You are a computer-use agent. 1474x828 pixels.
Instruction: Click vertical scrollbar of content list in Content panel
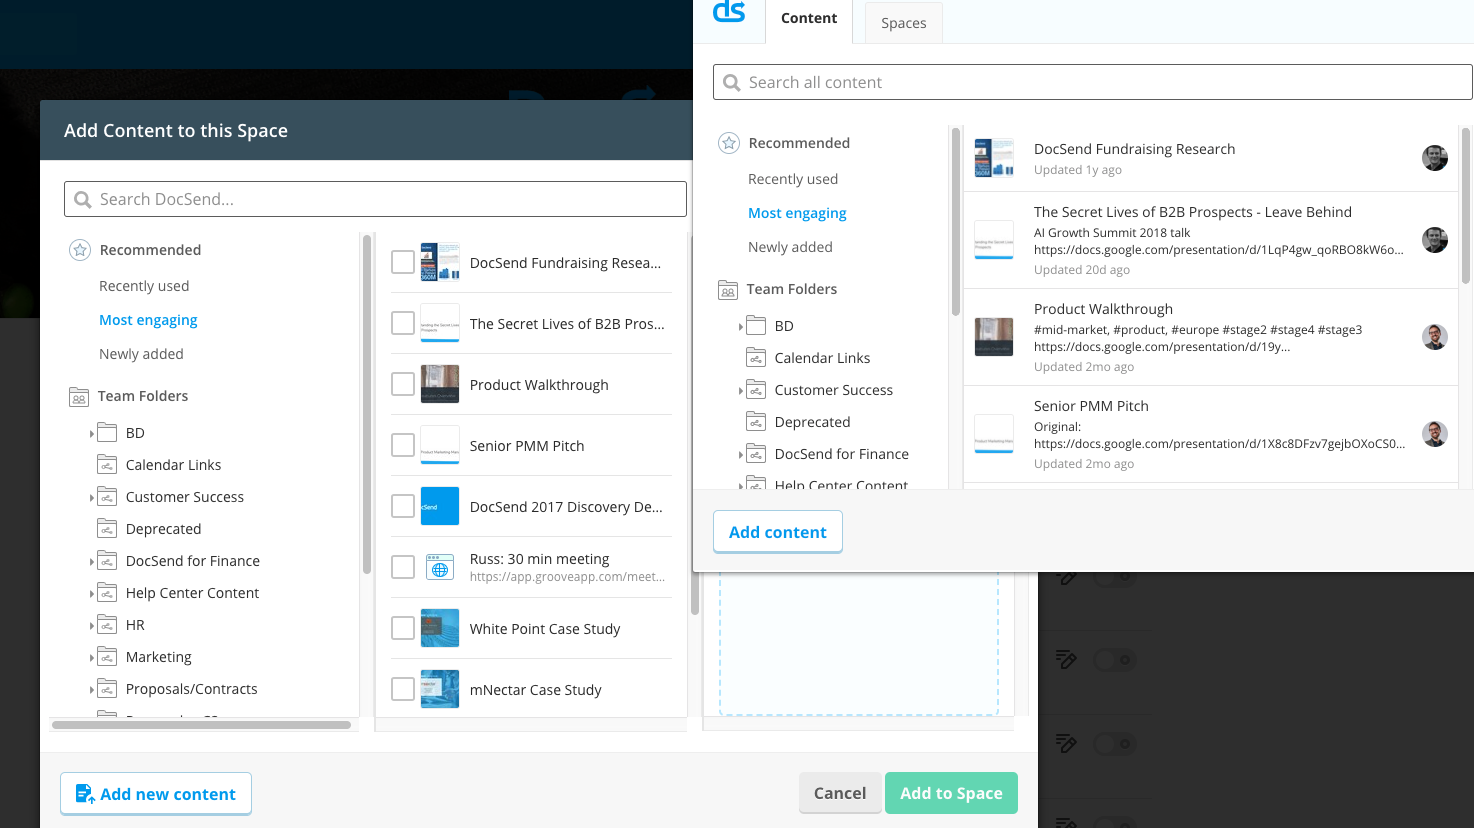1466,205
